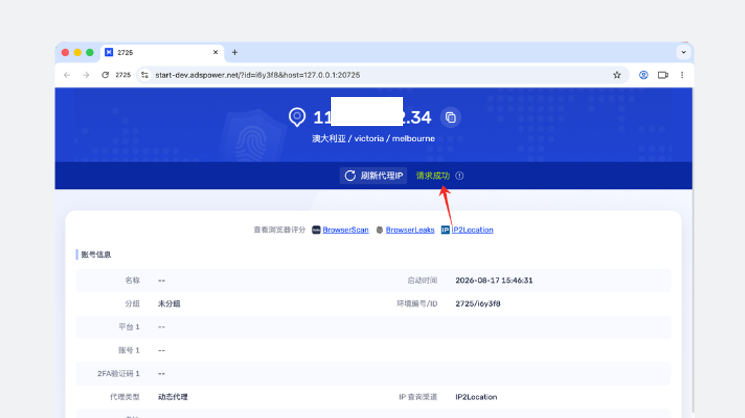Open the BrowserLeaks link
745x418 pixels.
pos(410,230)
